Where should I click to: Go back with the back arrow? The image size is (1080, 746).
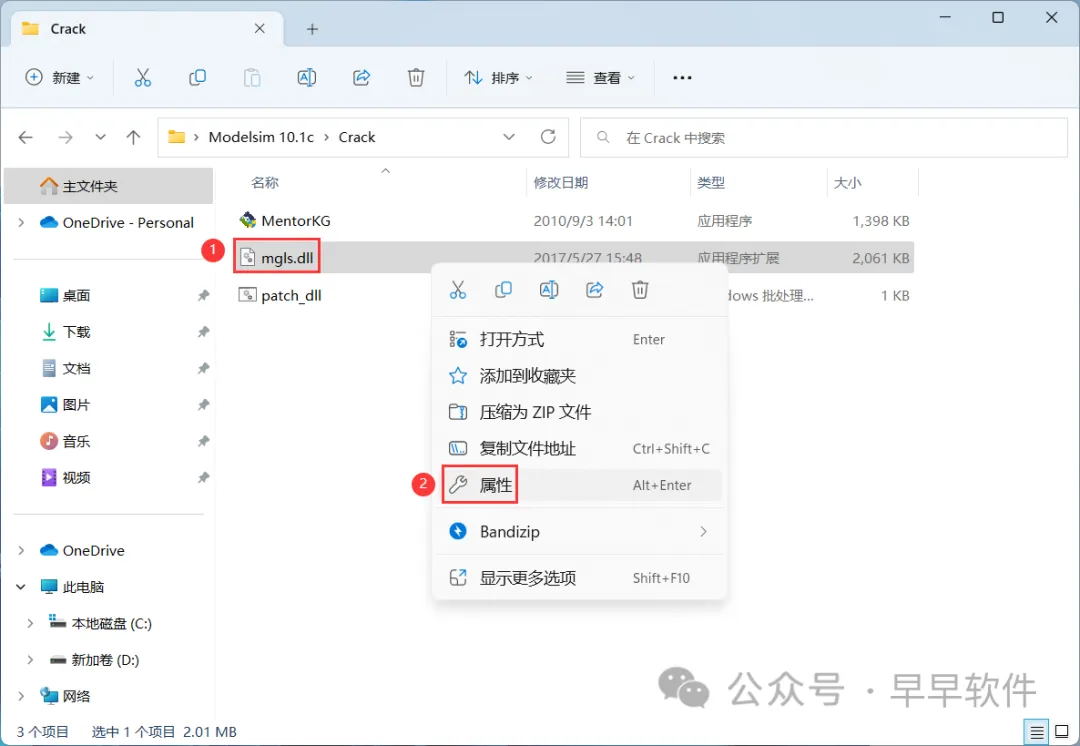26,137
